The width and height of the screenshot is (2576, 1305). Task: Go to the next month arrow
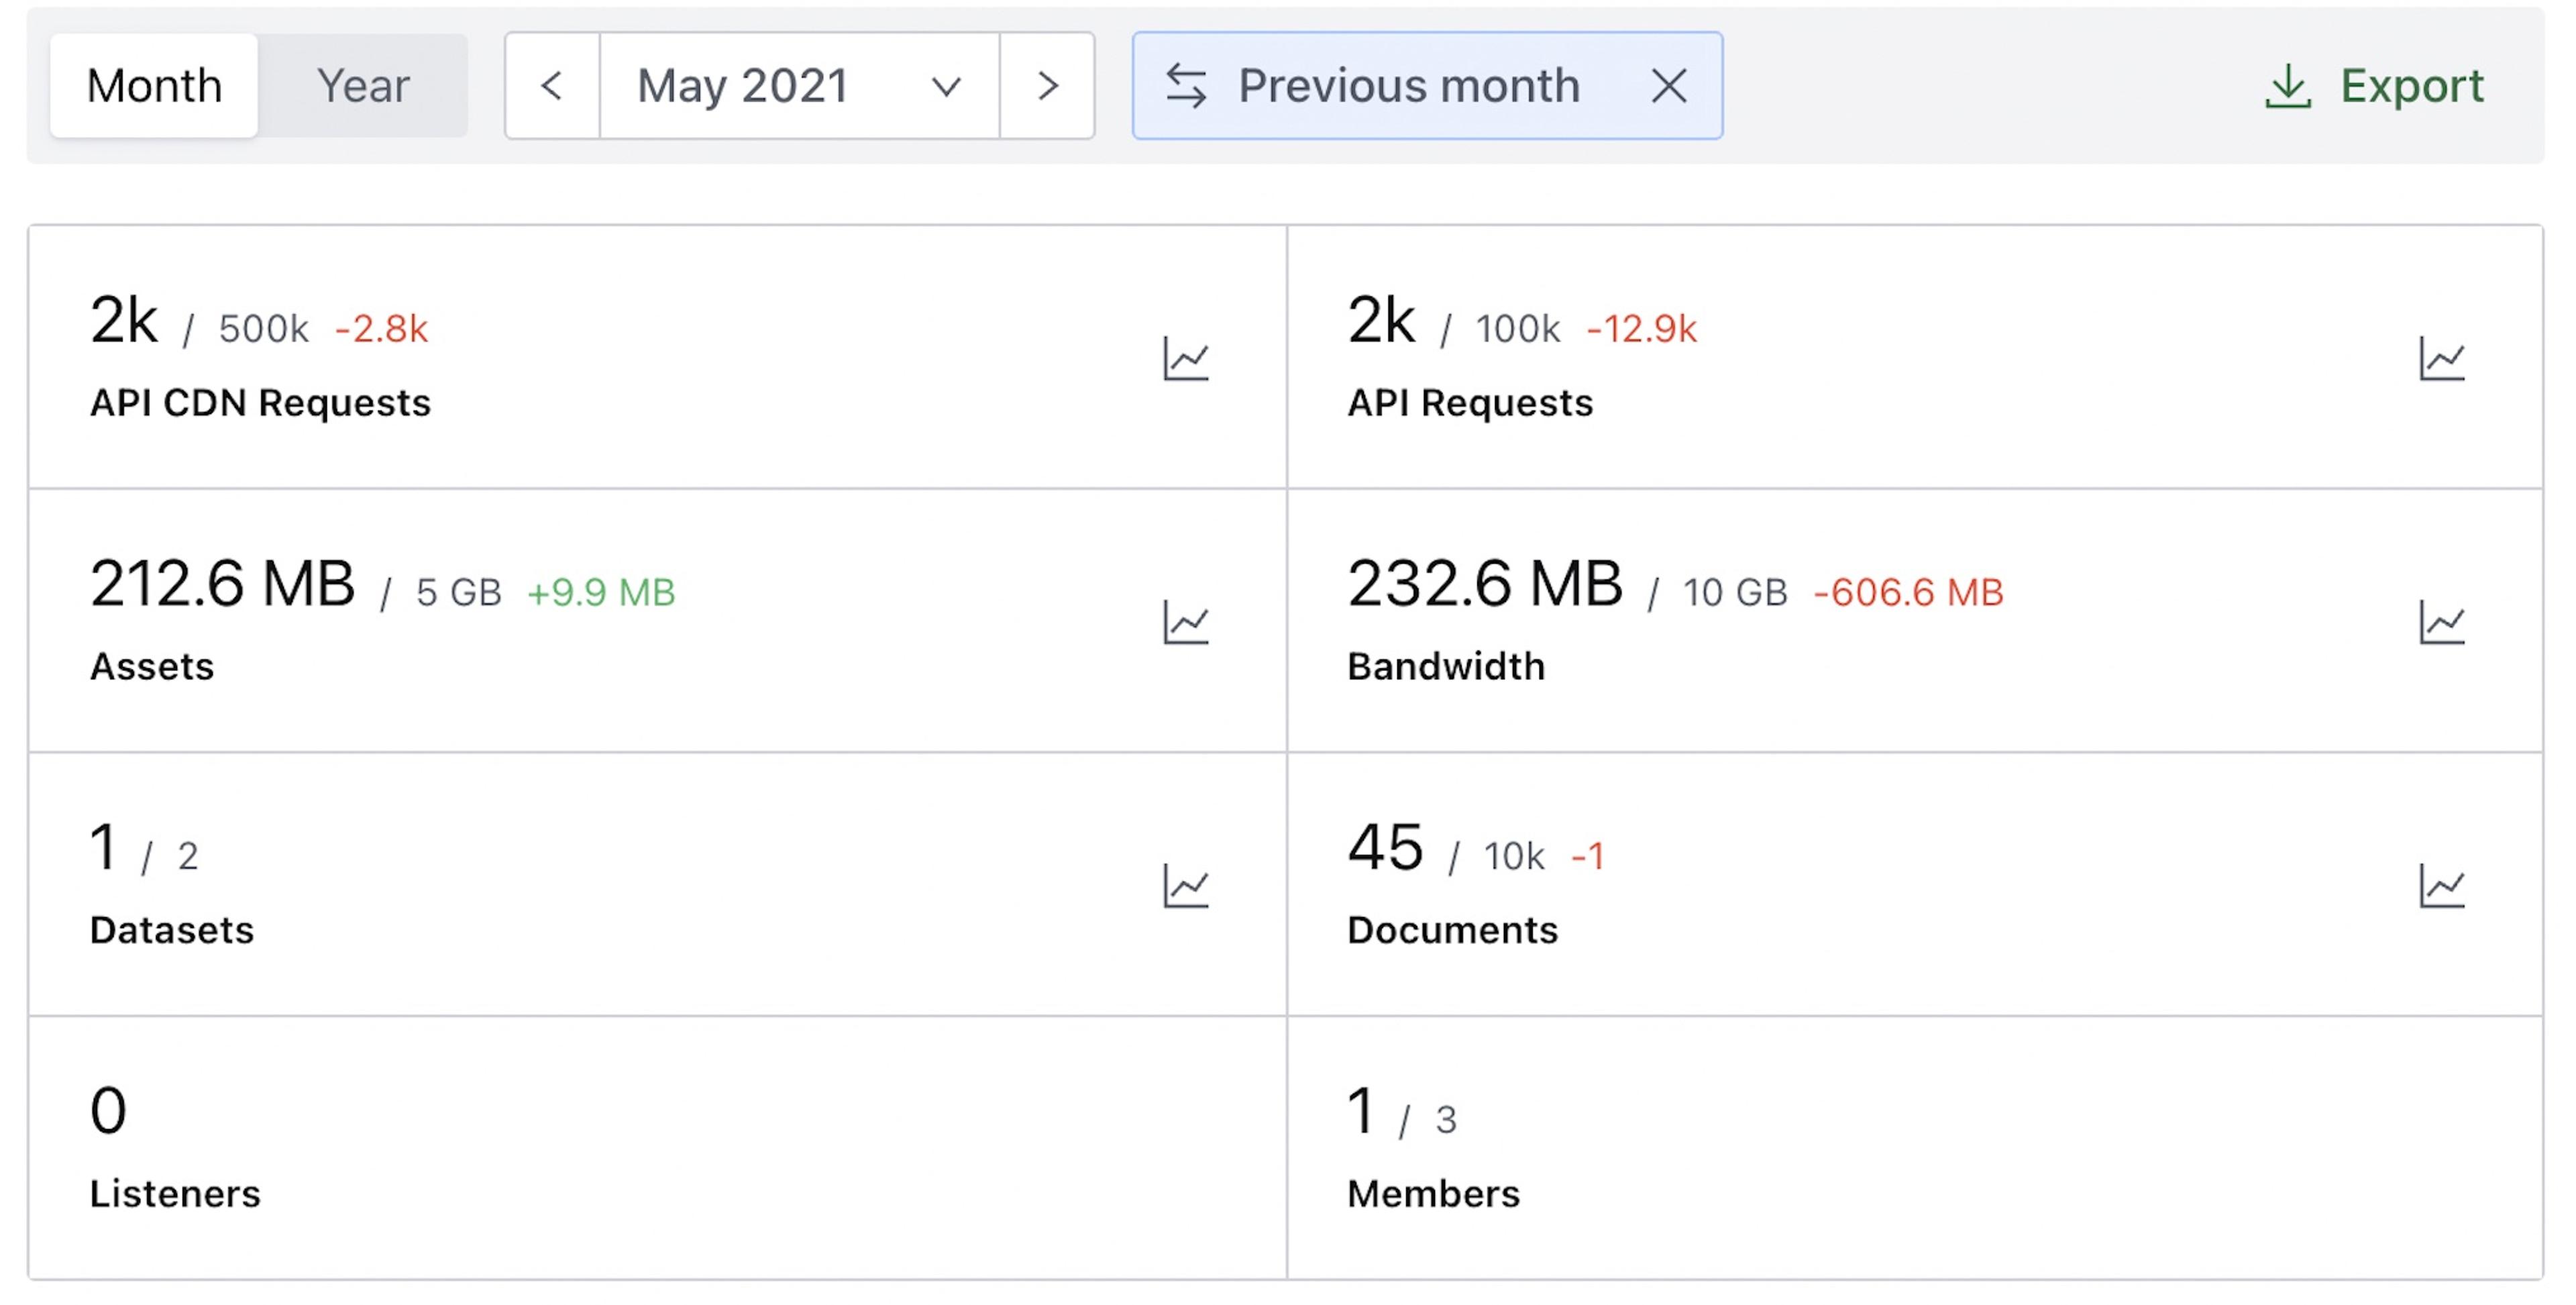[x=1047, y=86]
